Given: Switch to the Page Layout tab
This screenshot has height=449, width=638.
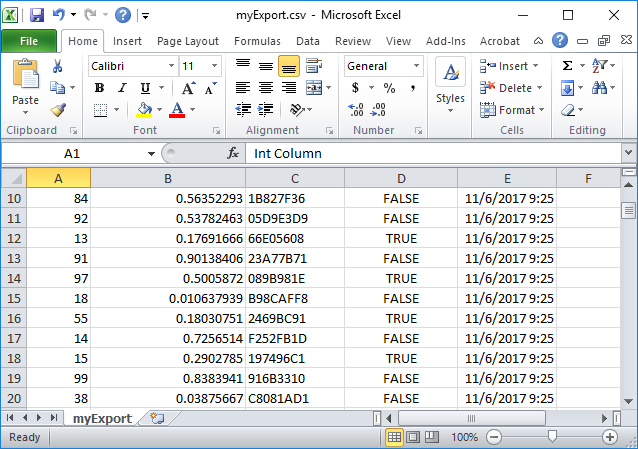Looking at the screenshot, I should (x=188, y=41).
